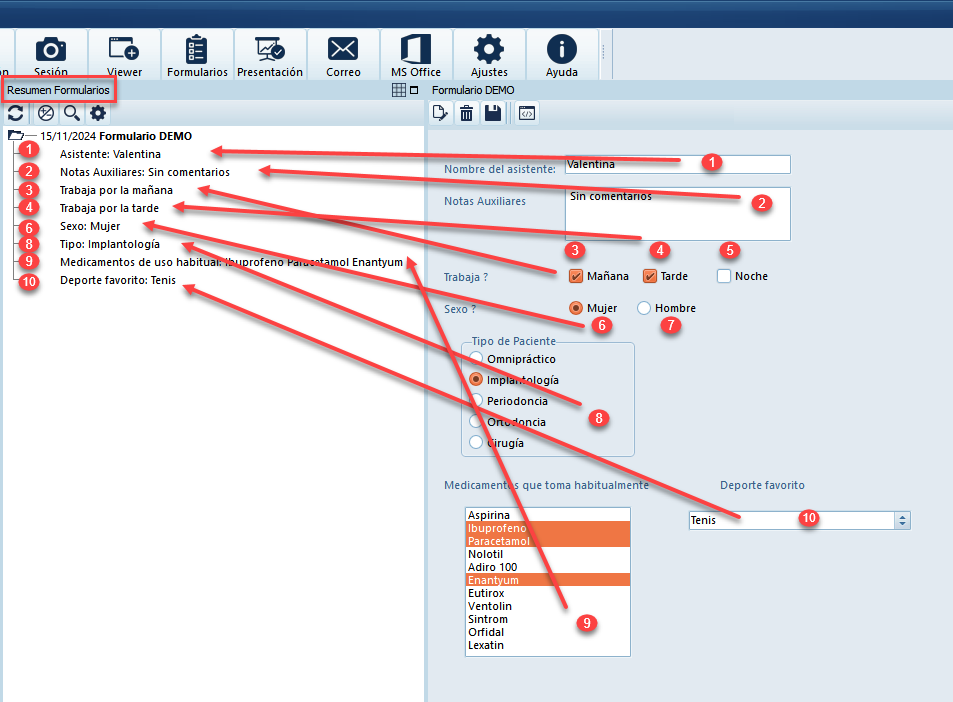953x702 pixels.
Task: Select the Resumen Formularios tab
Action: [59, 90]
